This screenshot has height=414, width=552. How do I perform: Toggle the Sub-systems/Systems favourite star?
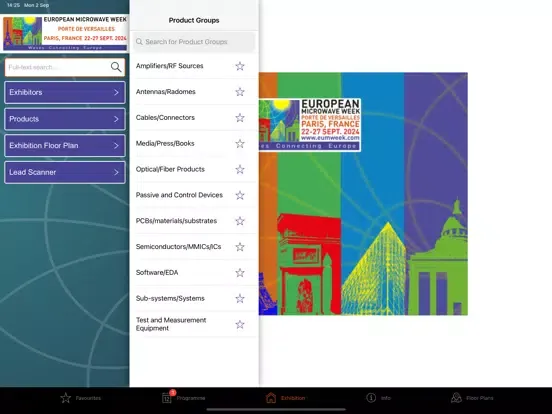pyautogui.click(x=240, y=299)
